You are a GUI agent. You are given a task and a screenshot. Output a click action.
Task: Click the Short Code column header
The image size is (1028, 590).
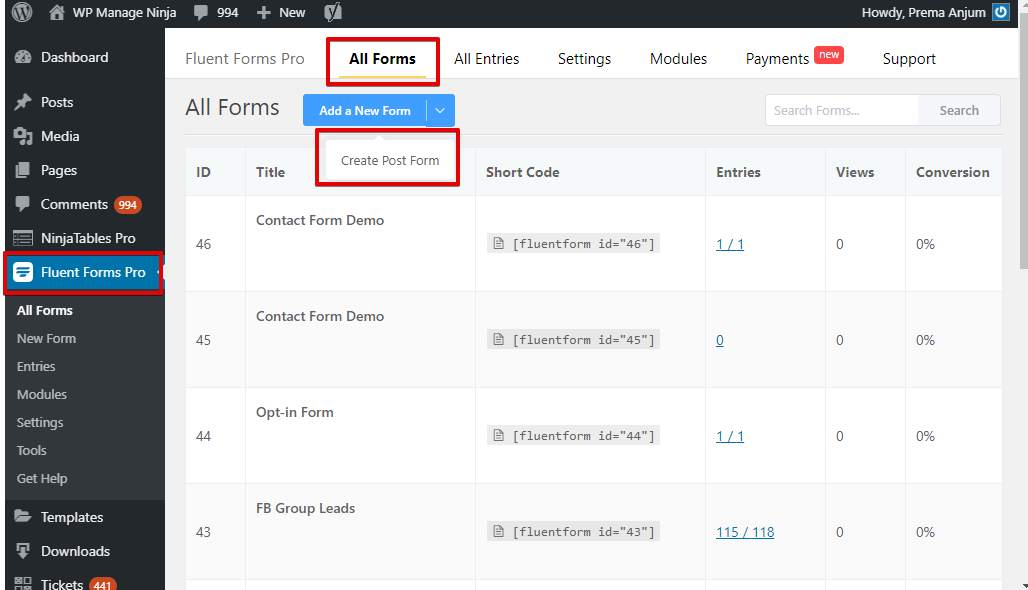click(523, 172)
